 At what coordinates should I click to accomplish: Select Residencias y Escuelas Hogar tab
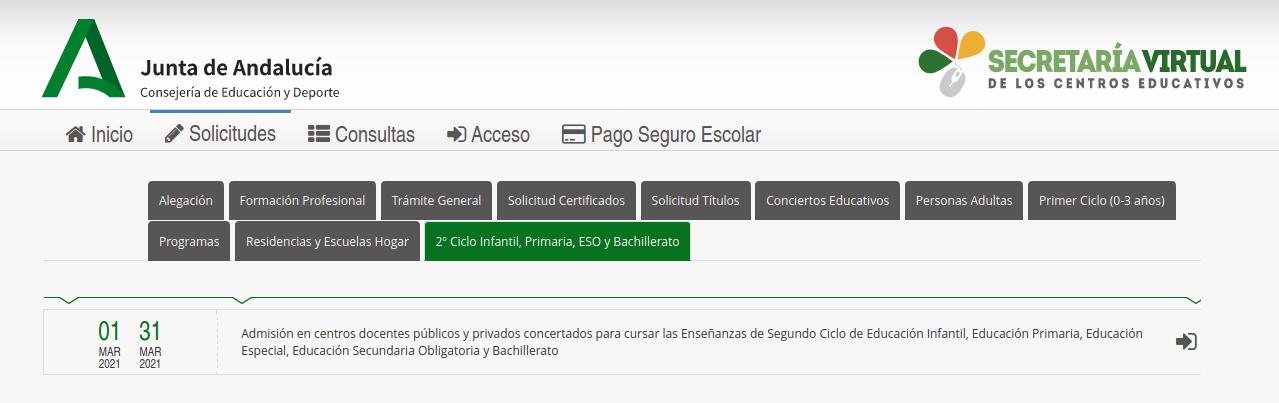point(328,242)
